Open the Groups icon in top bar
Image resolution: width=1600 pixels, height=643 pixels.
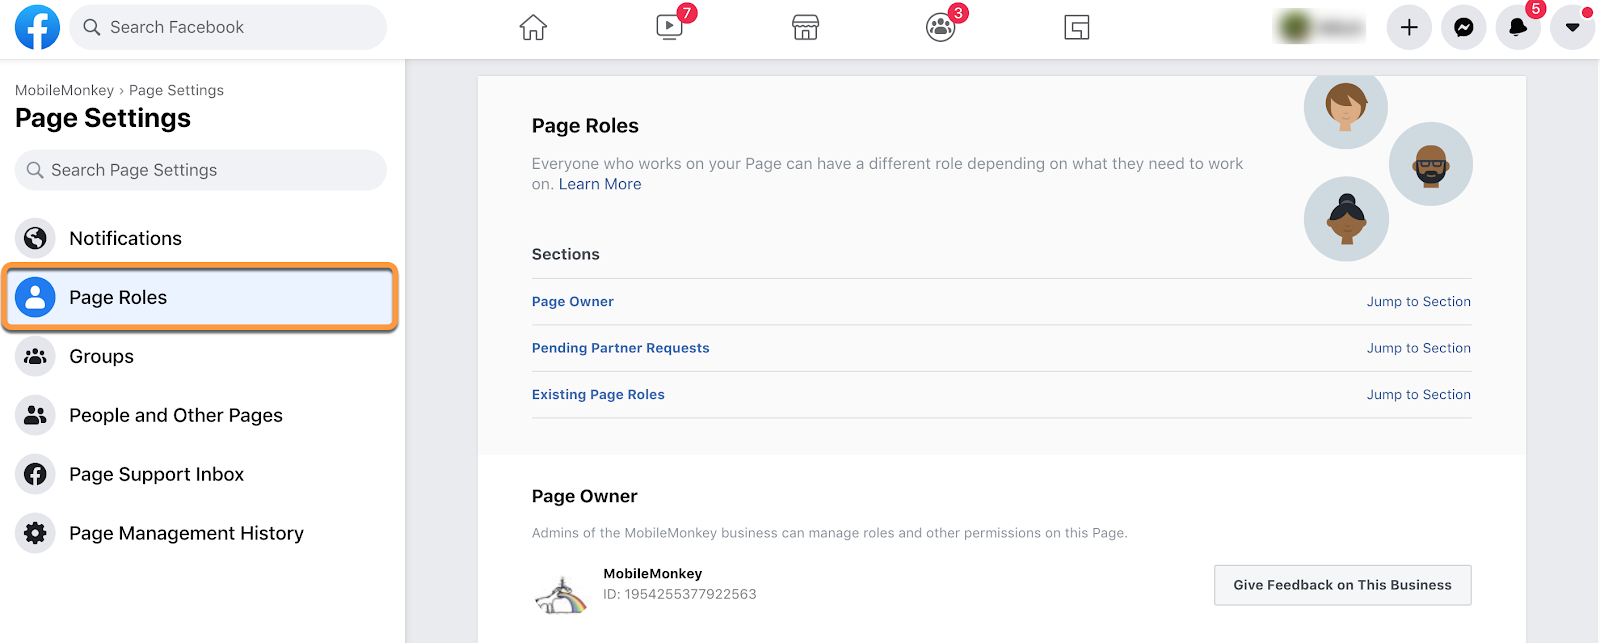coord(941,27)
